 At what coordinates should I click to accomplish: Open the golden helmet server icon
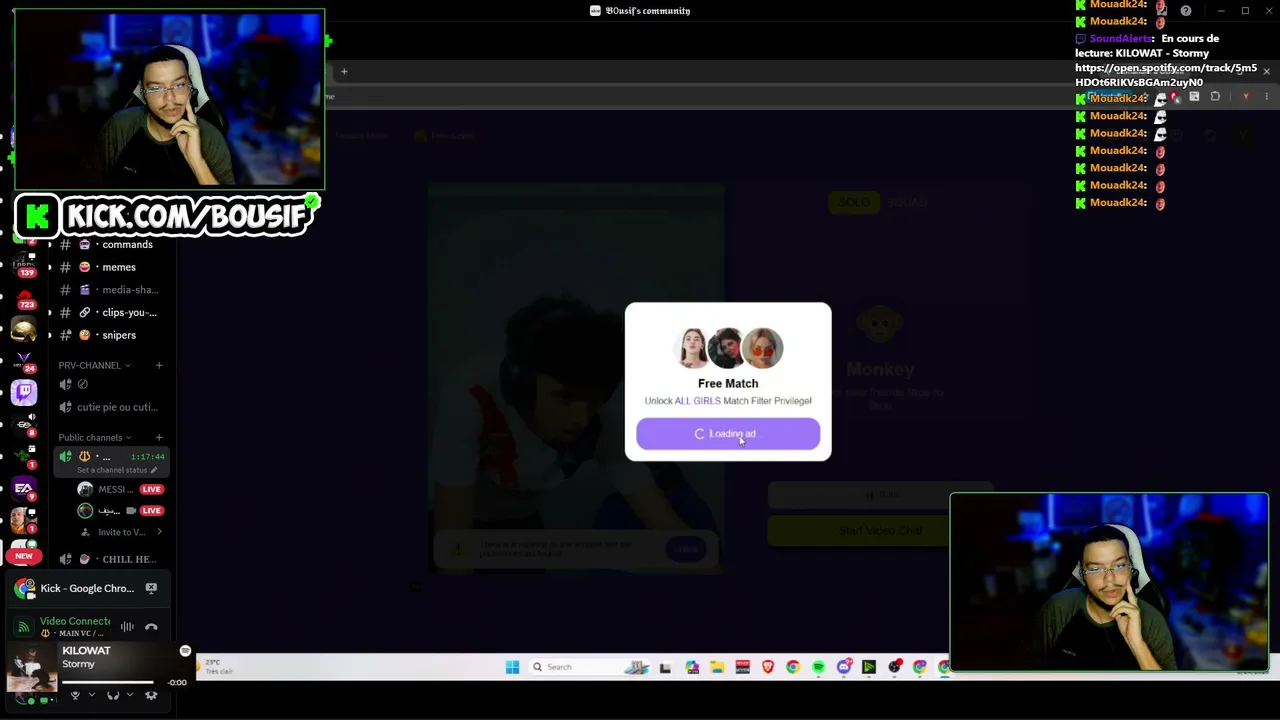click(x=24, y=329)
